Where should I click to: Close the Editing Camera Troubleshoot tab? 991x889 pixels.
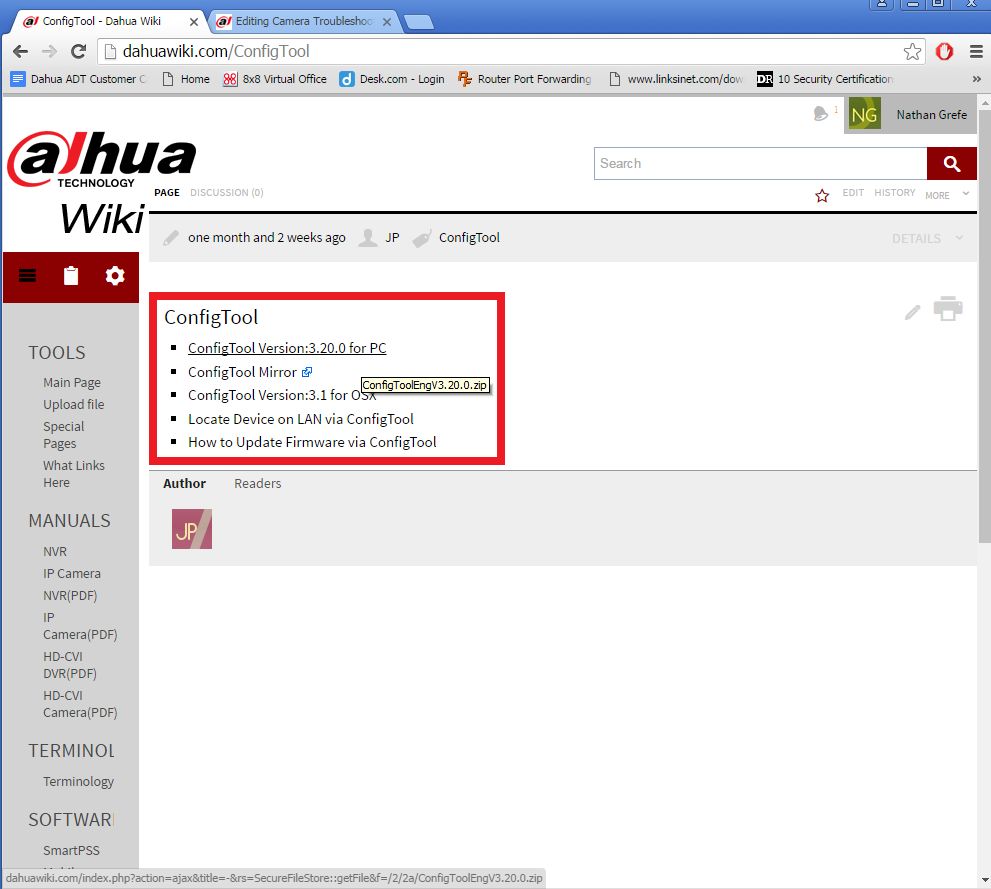click(387, 21)
